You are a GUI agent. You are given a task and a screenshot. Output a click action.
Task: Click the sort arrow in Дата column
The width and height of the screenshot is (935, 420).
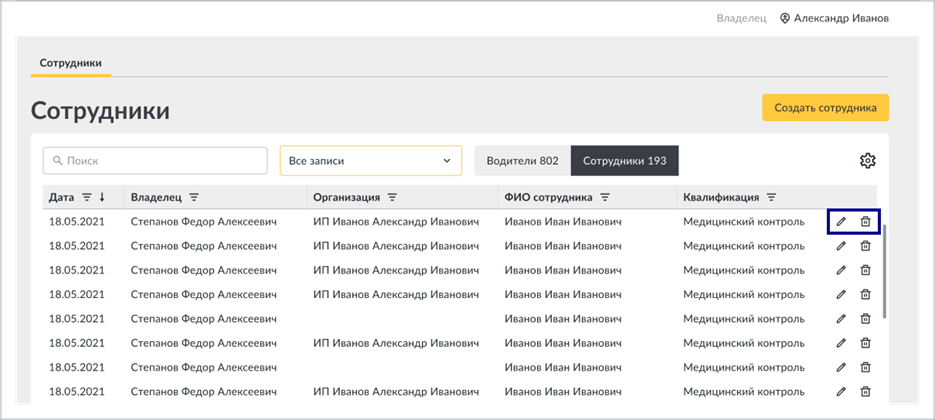pyautogui.click(x=102, y=197)
